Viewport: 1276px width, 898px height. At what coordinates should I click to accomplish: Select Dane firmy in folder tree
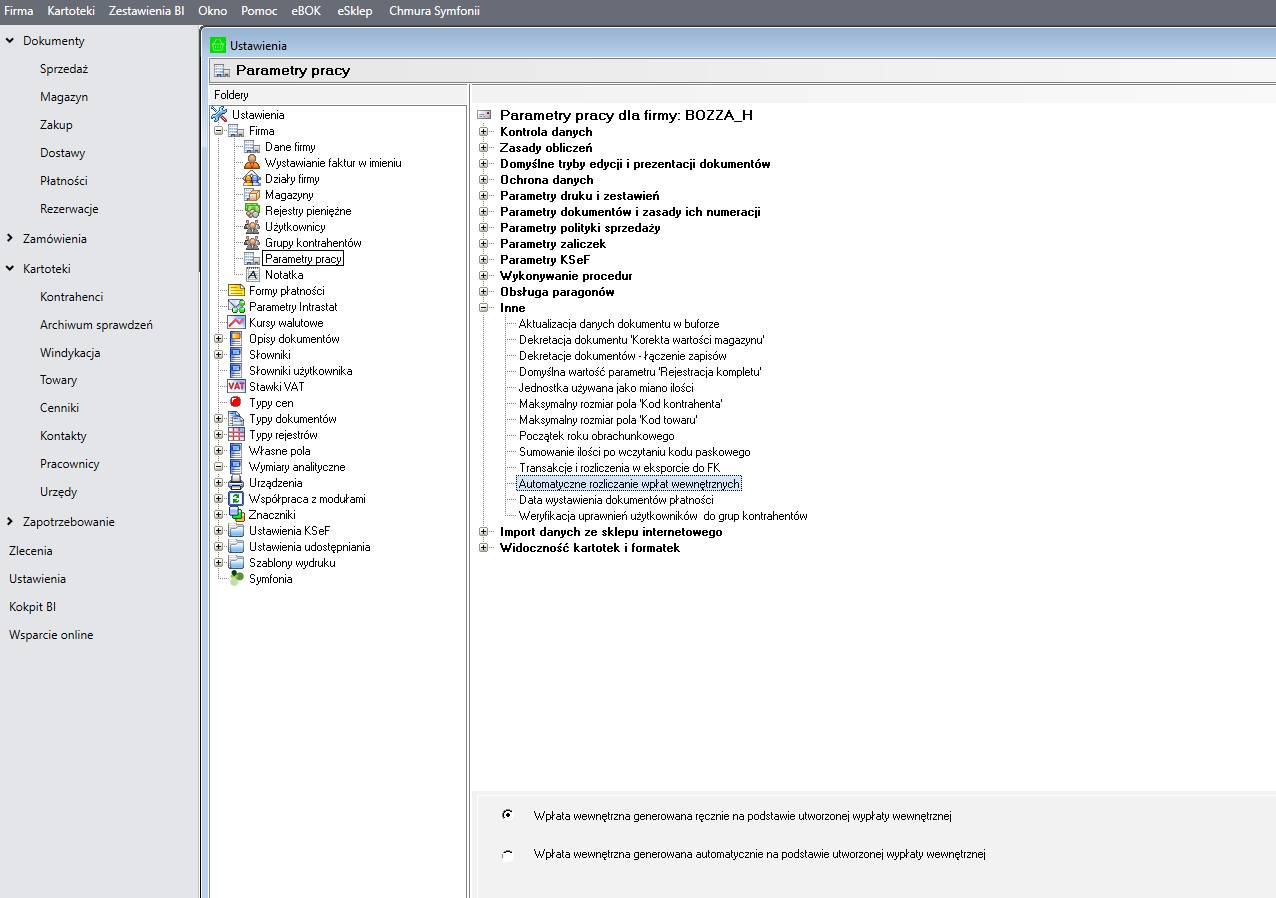[x=290, y=147]
